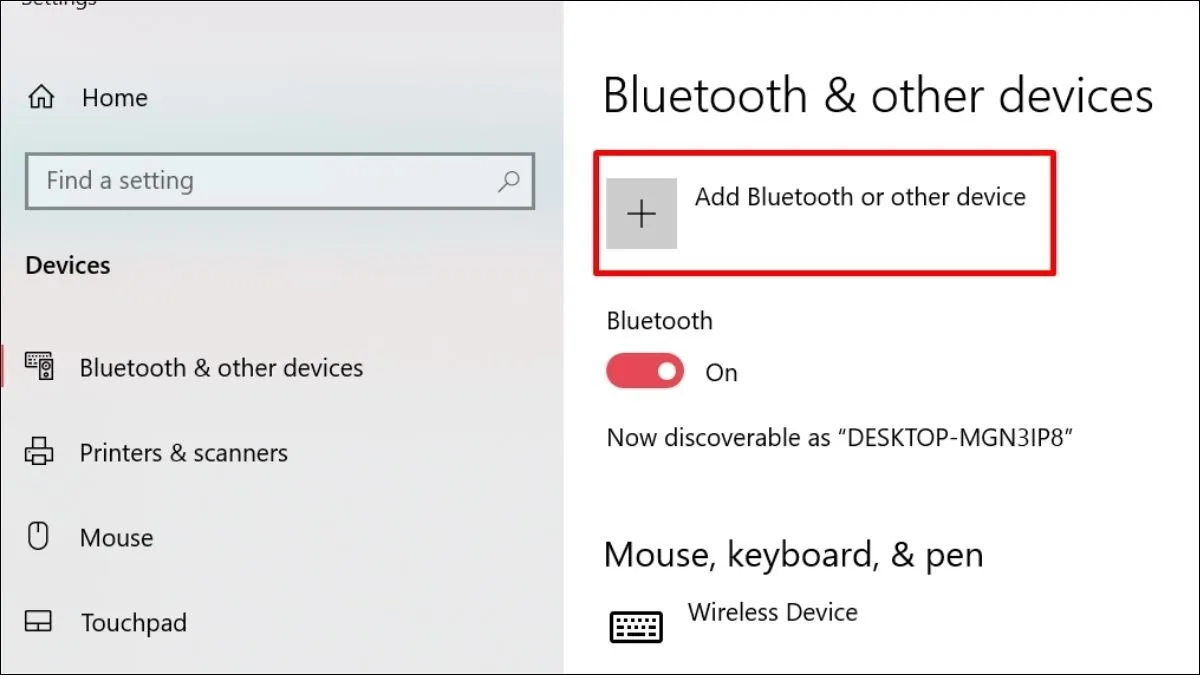Image resolution: width=1200 pixels, height=675 pixels.
Task: Click the Wireless Device keyboard icon
Action: (636, 627)
